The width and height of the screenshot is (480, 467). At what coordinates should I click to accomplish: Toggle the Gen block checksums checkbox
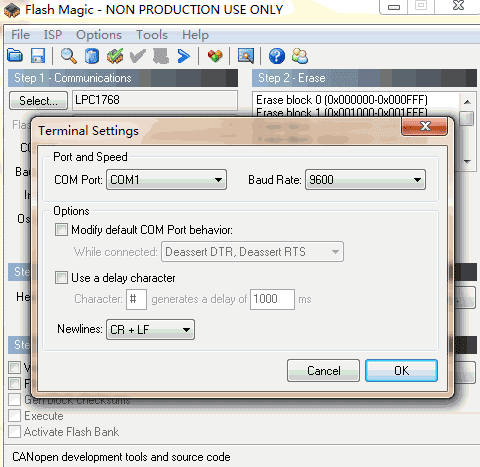[14, 399]
